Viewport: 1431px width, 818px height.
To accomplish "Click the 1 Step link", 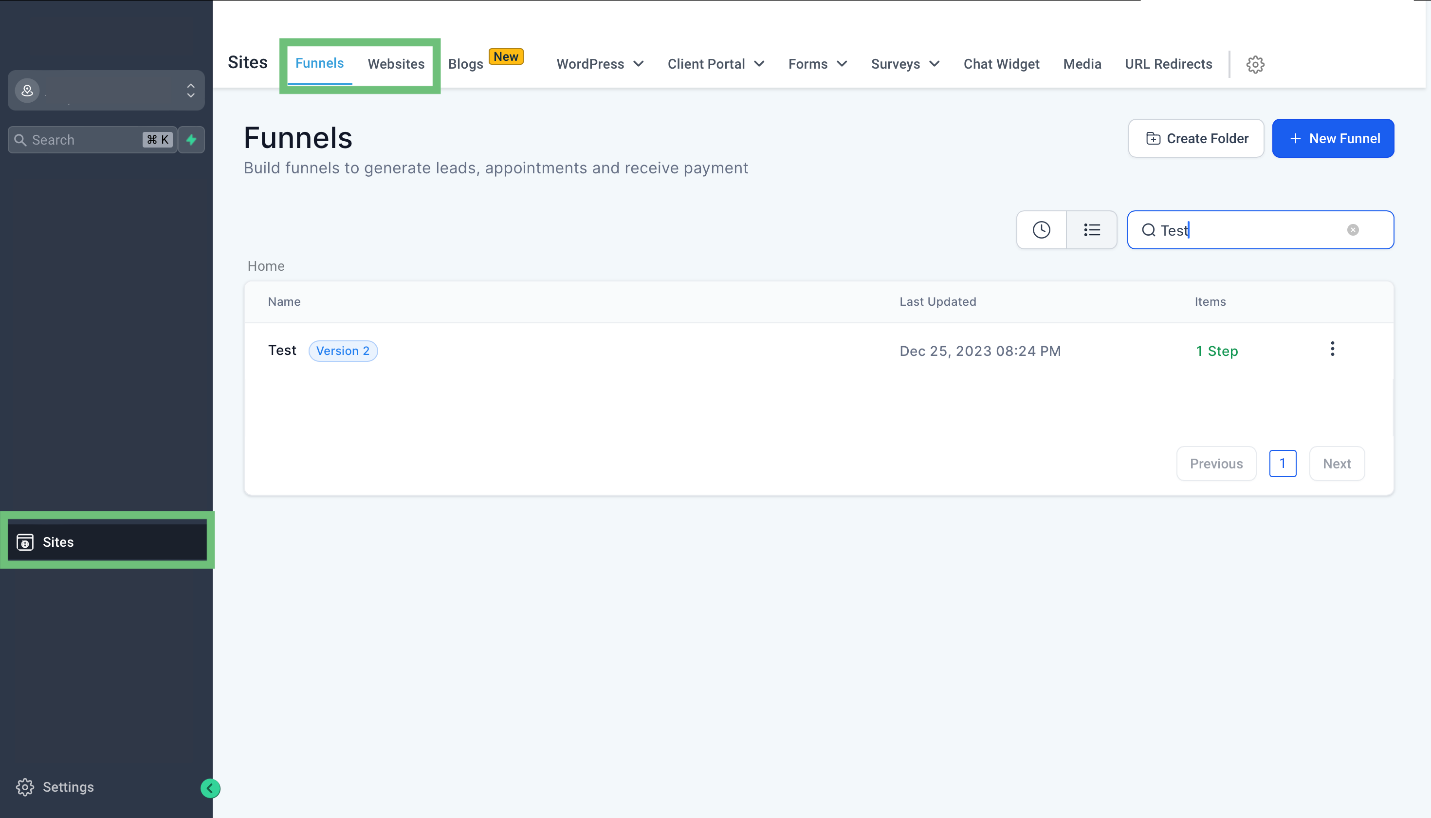I will [1217, 351].
